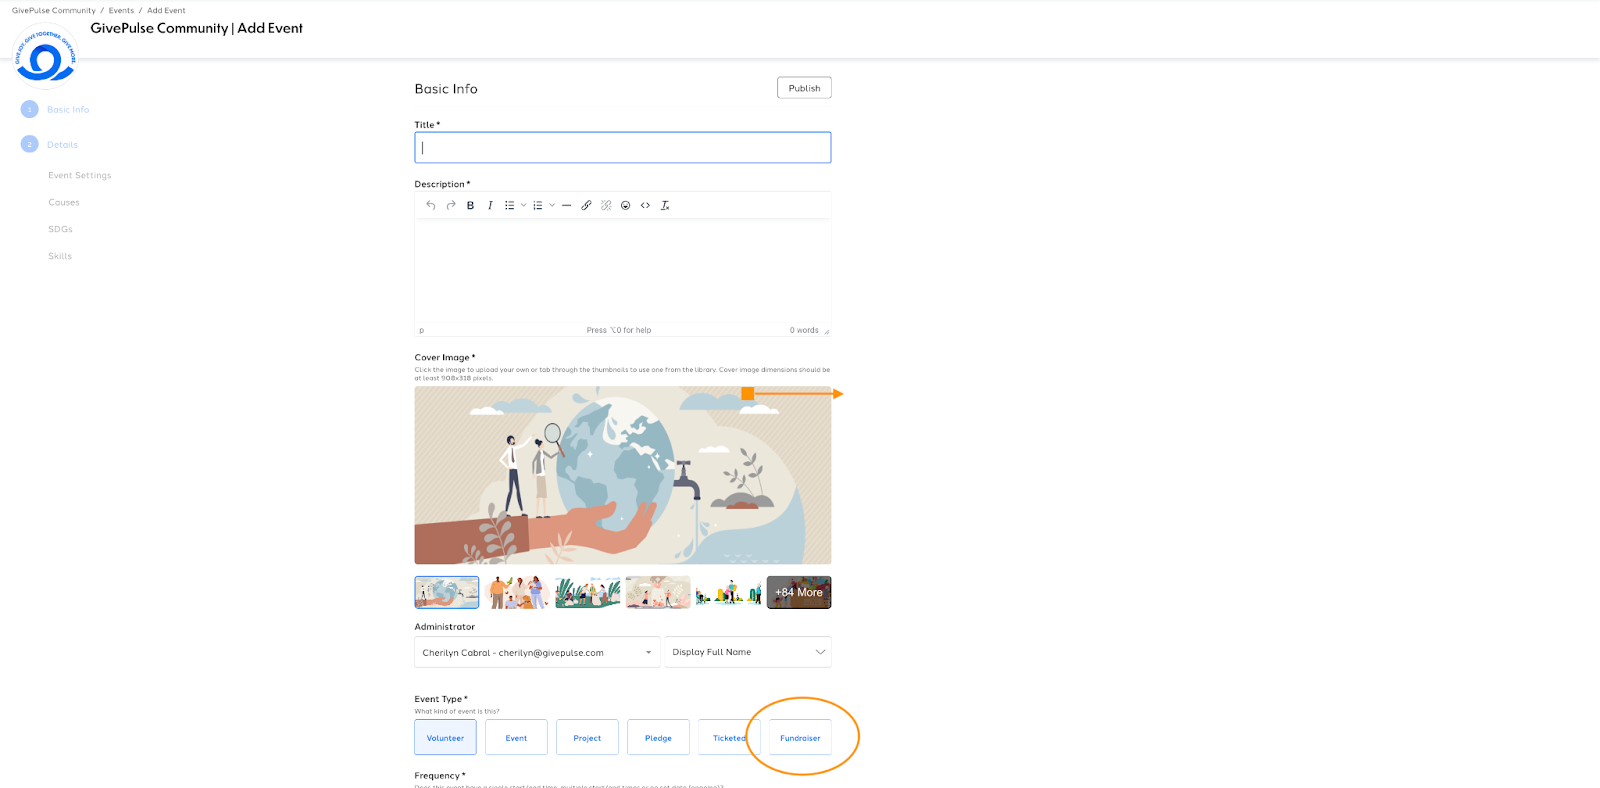Open the Administrator dropdown
The width and height of the screenshot is (1600, 788).
[537, 652]
